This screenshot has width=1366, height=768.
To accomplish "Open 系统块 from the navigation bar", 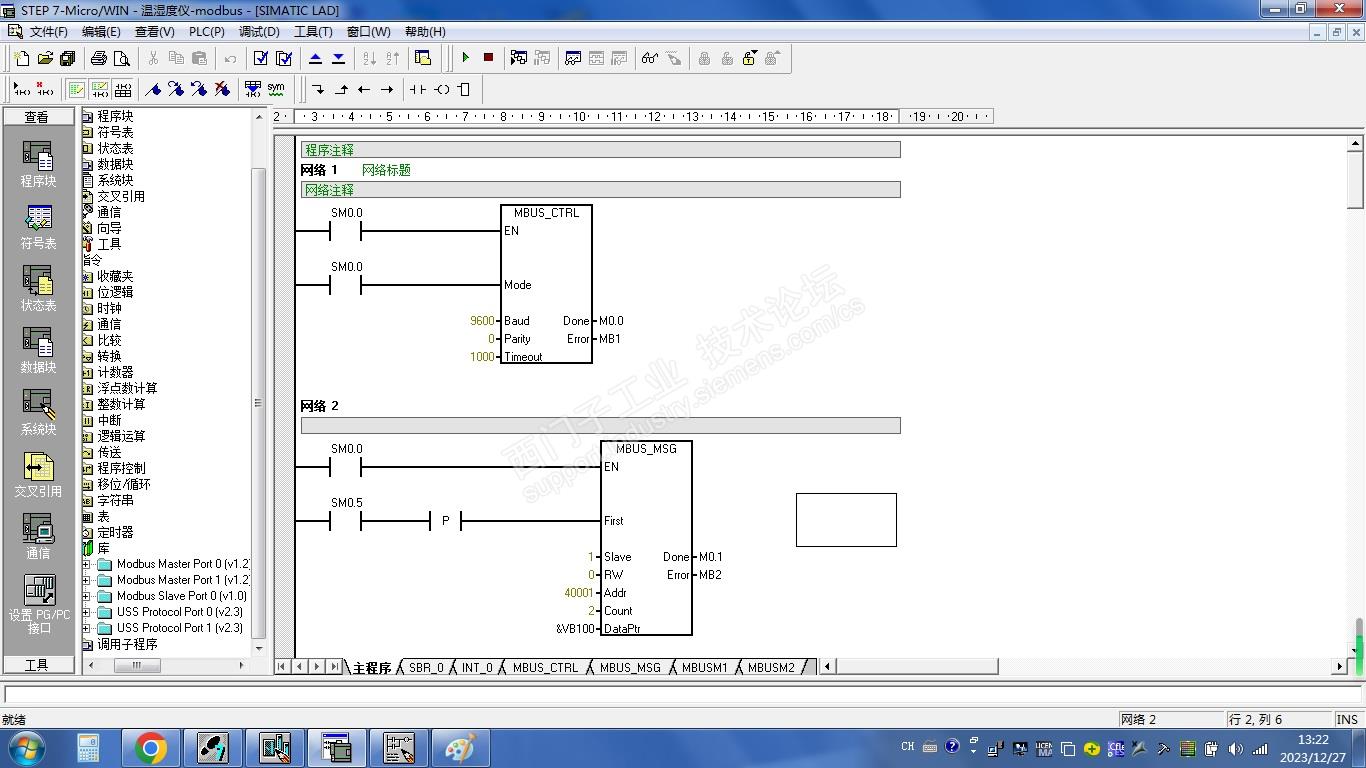I will (x=38, y=411).
